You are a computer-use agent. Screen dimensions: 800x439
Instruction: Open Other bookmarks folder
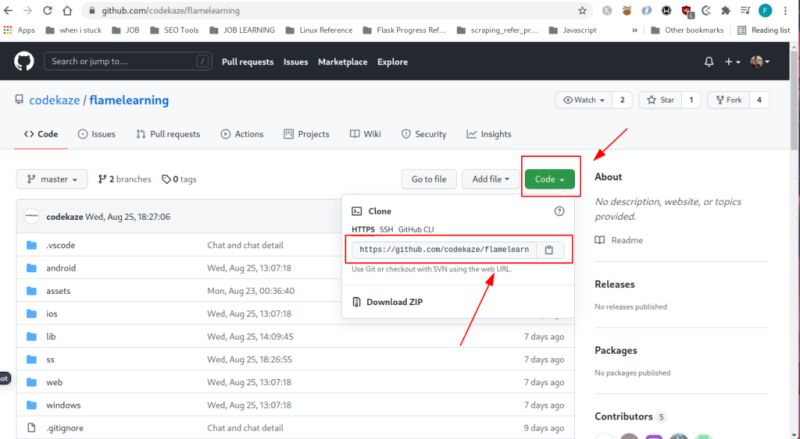tap(687, 30)
